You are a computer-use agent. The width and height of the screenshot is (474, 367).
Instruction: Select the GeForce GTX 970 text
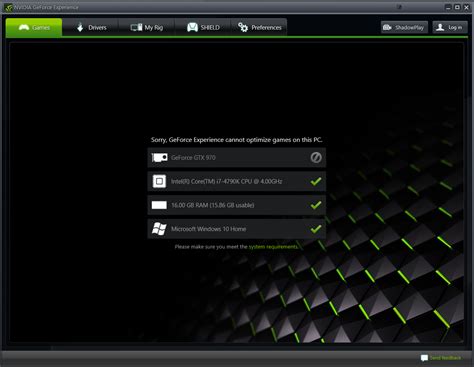click(x=193, y=157)
